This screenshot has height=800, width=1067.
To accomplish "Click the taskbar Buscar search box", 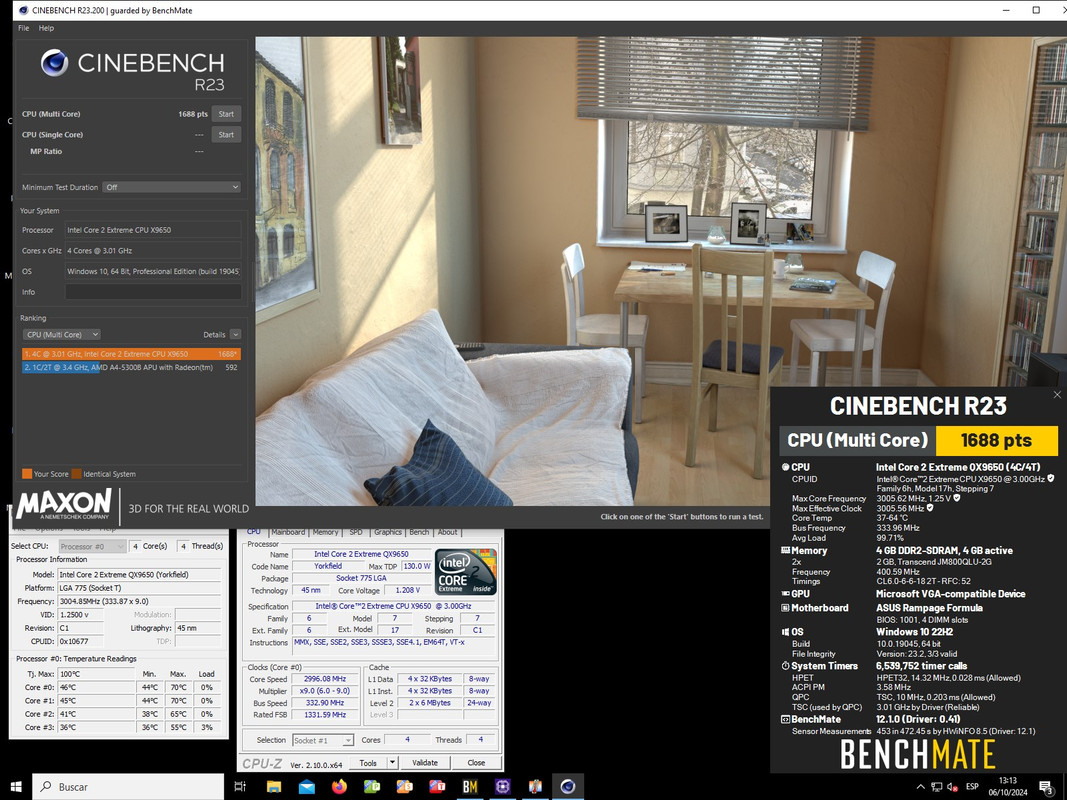I will click(128, 786).
